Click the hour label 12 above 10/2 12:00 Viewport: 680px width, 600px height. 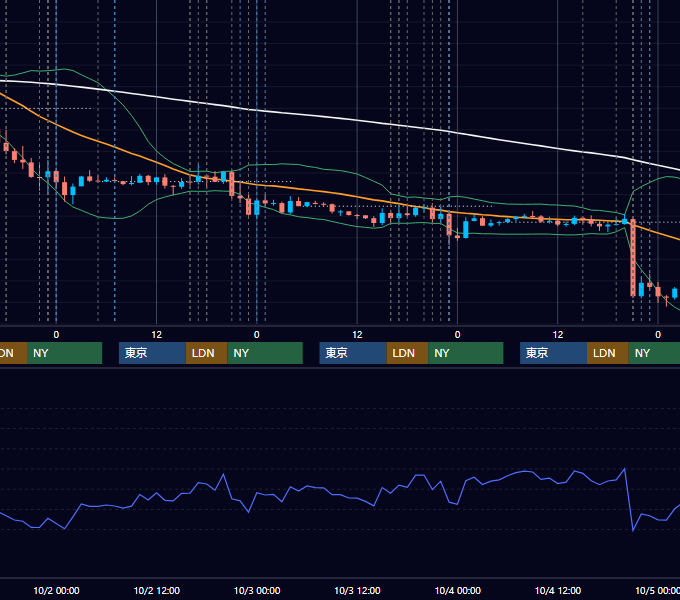tap(157, 335)
